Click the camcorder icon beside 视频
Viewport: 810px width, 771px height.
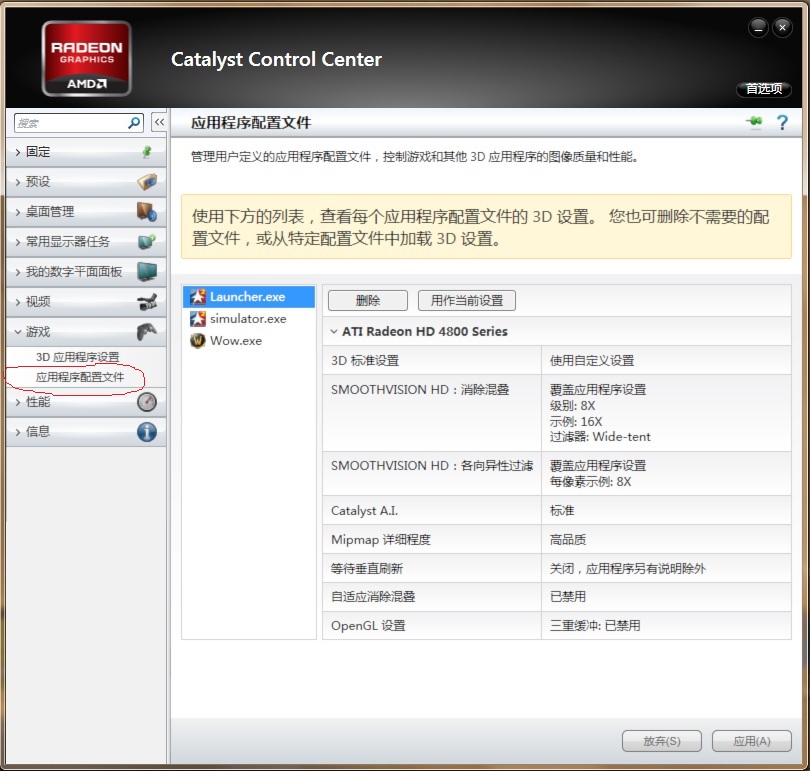coord(147,301)
